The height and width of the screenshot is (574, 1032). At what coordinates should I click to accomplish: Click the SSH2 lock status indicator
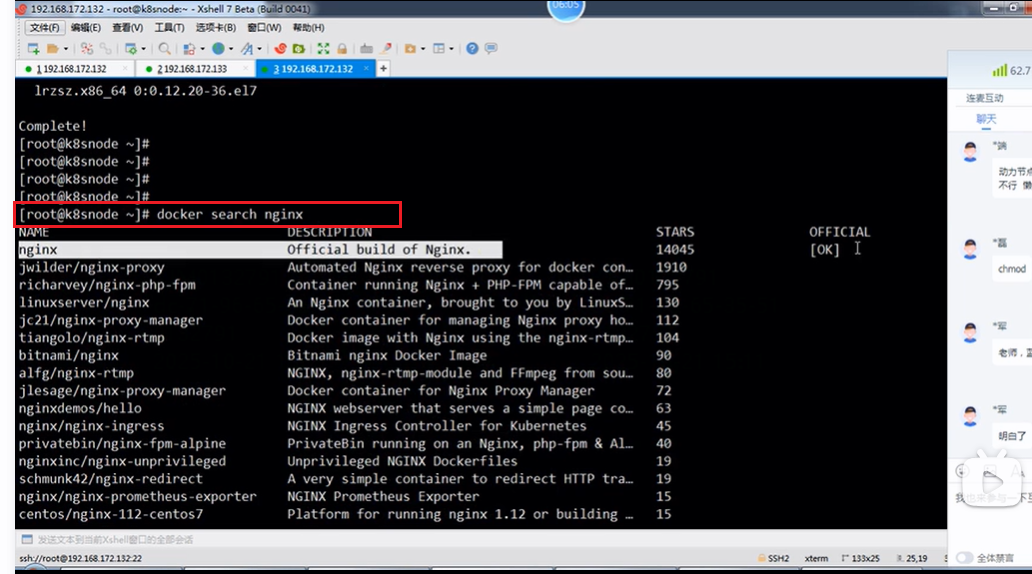pyautogui.click(x=773, y=558)
